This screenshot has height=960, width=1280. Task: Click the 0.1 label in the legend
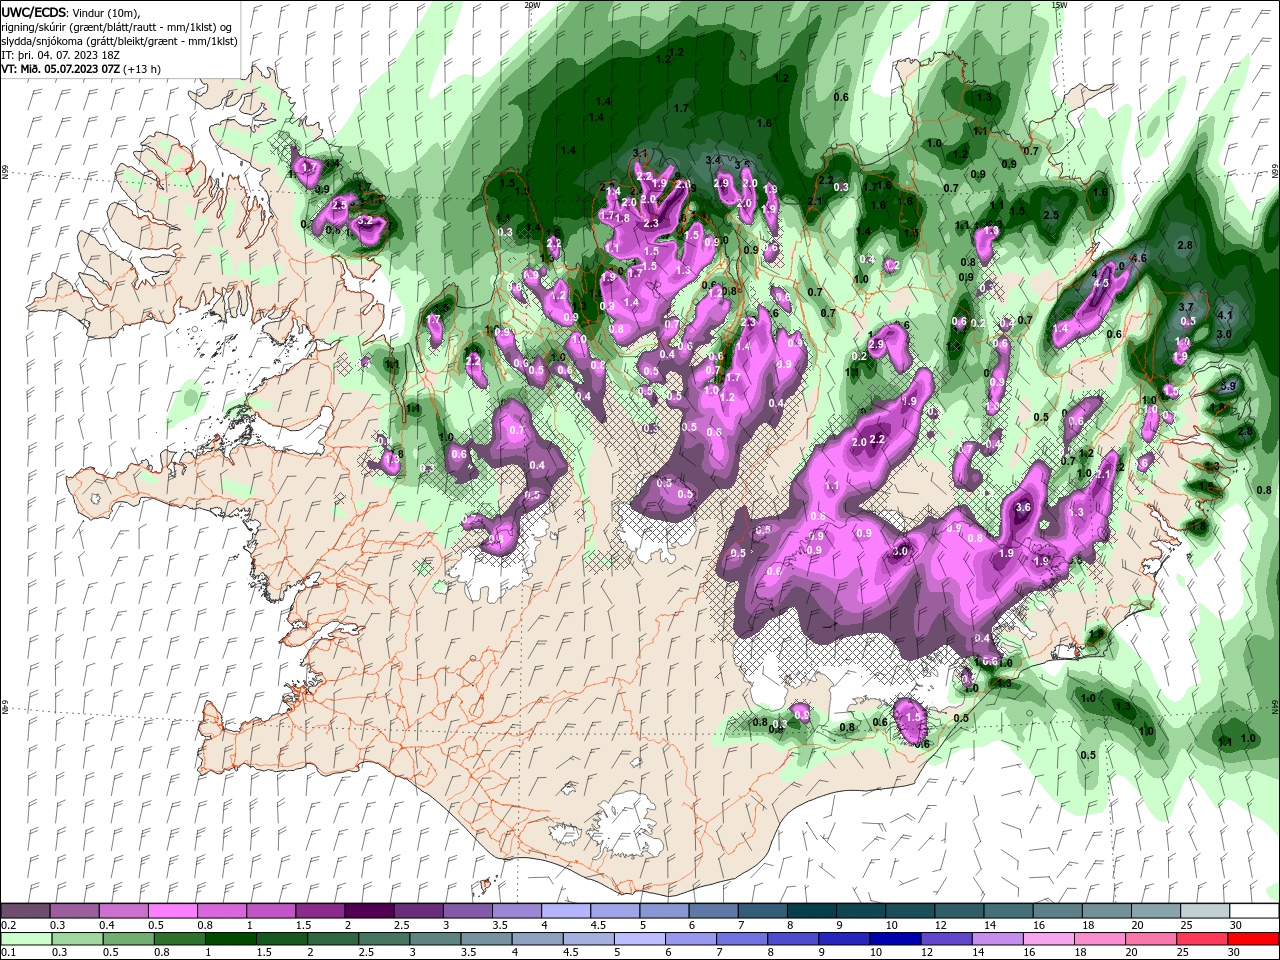tap(9, 953)
